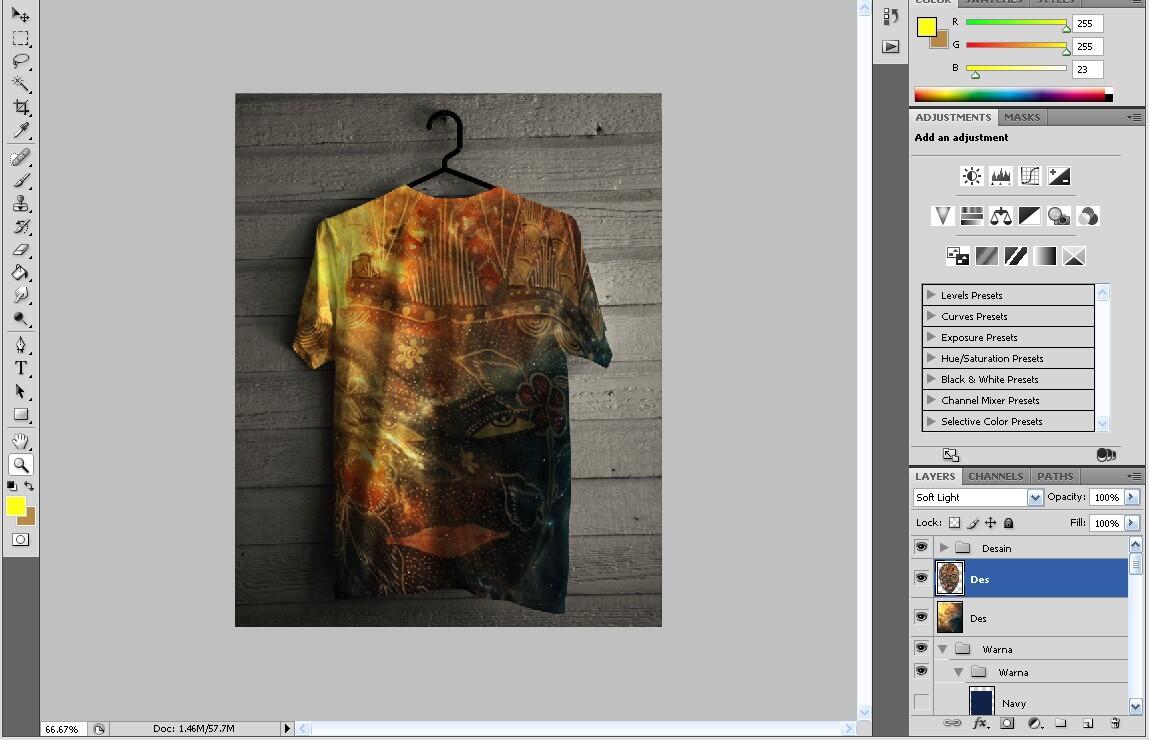Switch to the Paths tab
The image size is (1149, 740).
pyautogui.click(x=1054, y=476)
